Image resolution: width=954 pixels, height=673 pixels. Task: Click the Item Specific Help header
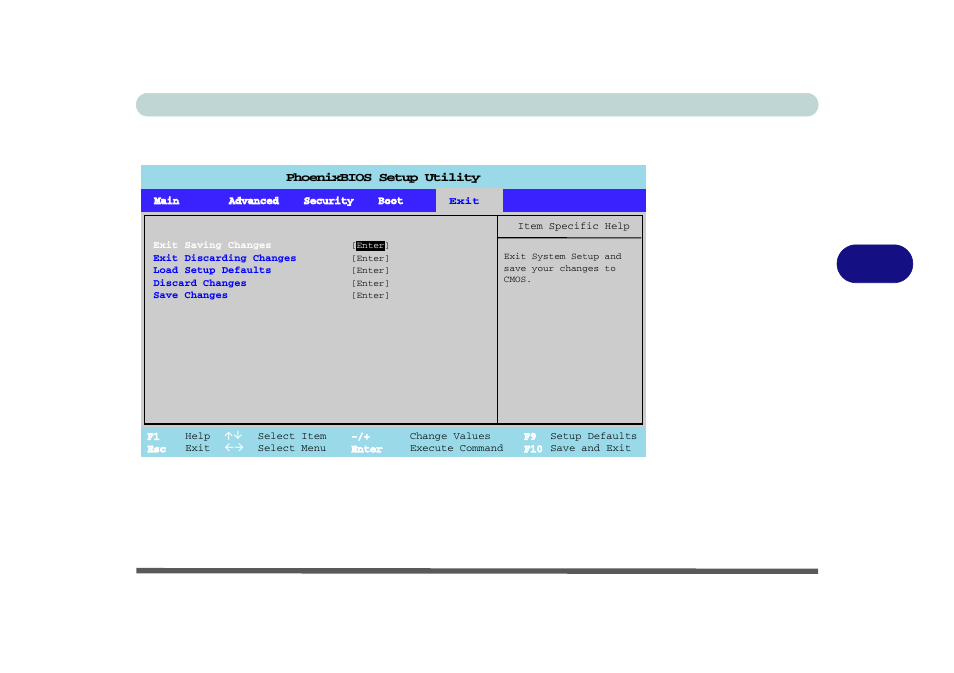coord(573,226)
